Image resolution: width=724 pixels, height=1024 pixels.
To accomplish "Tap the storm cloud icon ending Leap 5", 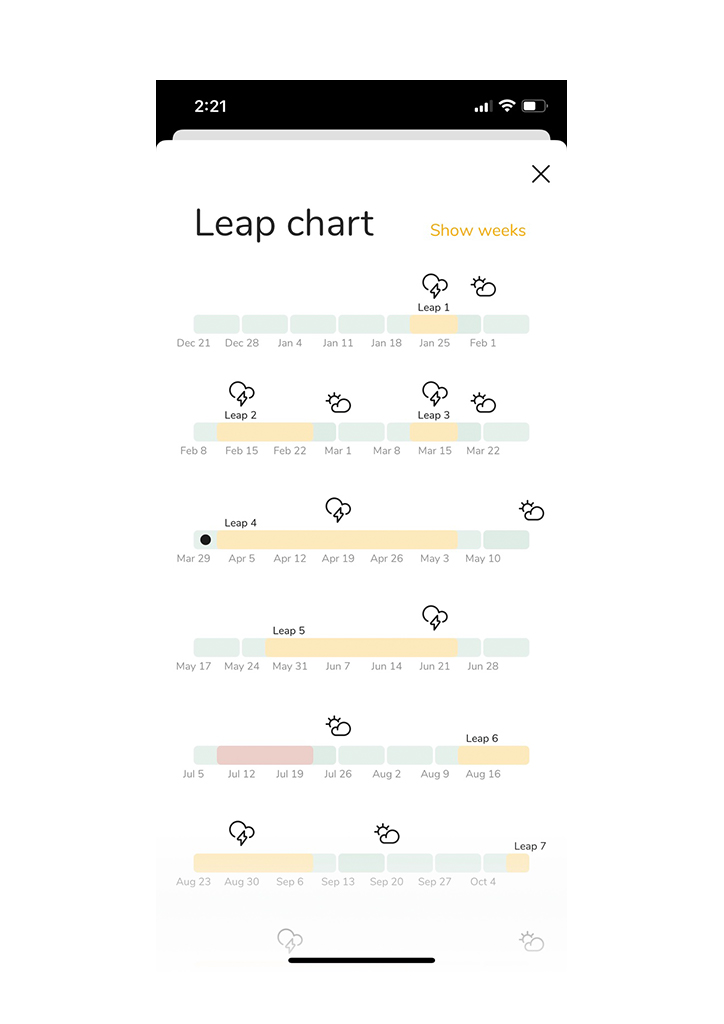I will (434, 618).
